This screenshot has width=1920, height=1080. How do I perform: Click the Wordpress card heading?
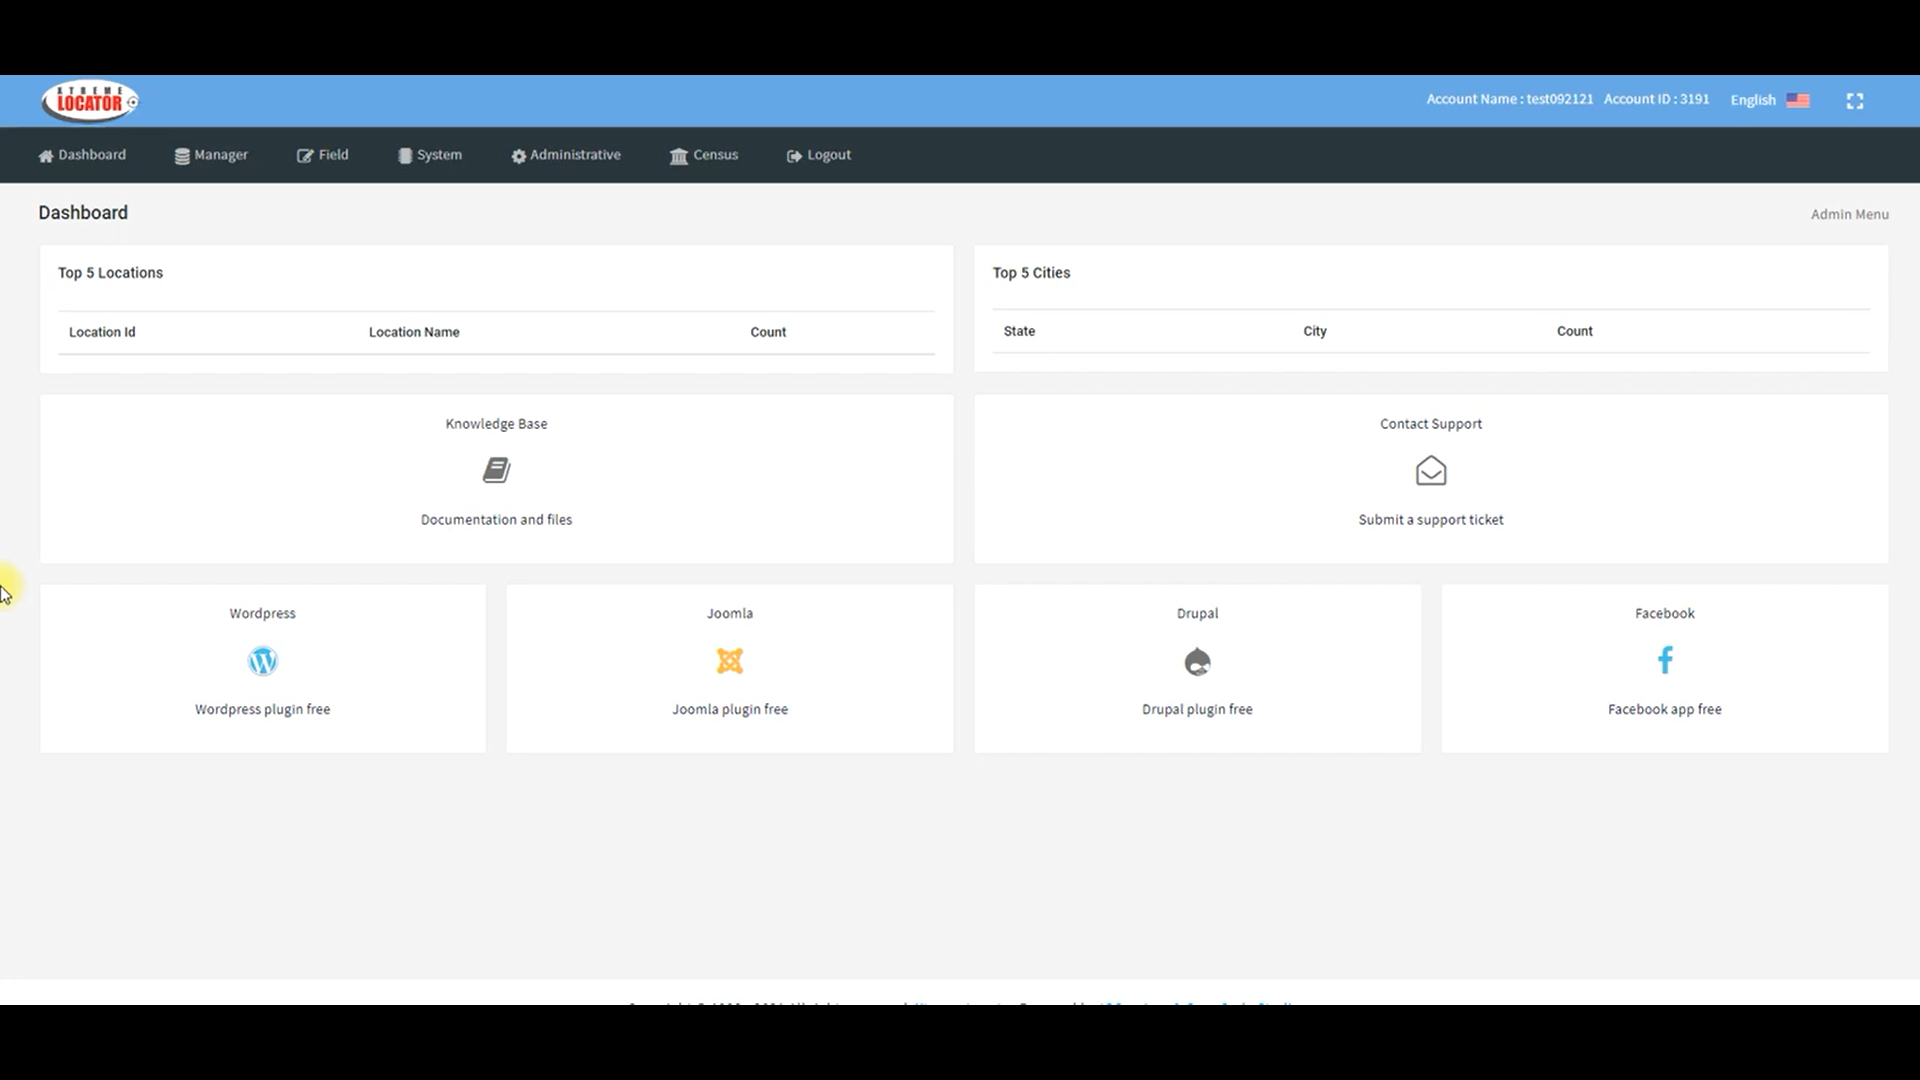tap(262, 614)
